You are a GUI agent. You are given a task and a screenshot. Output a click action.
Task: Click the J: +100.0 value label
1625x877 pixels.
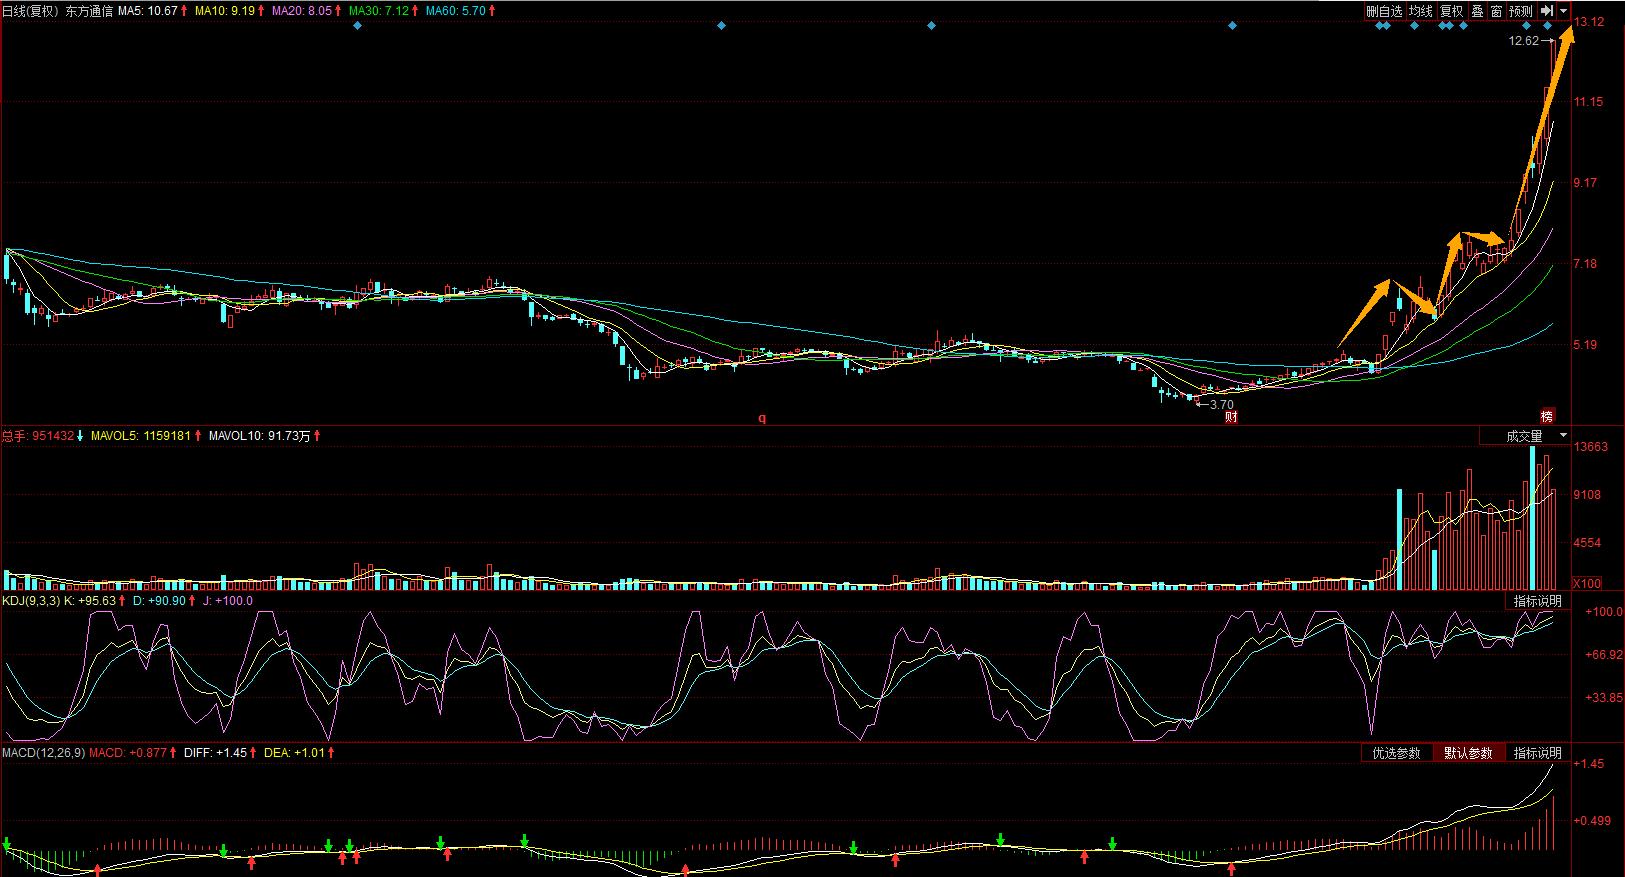click(227, 601)
